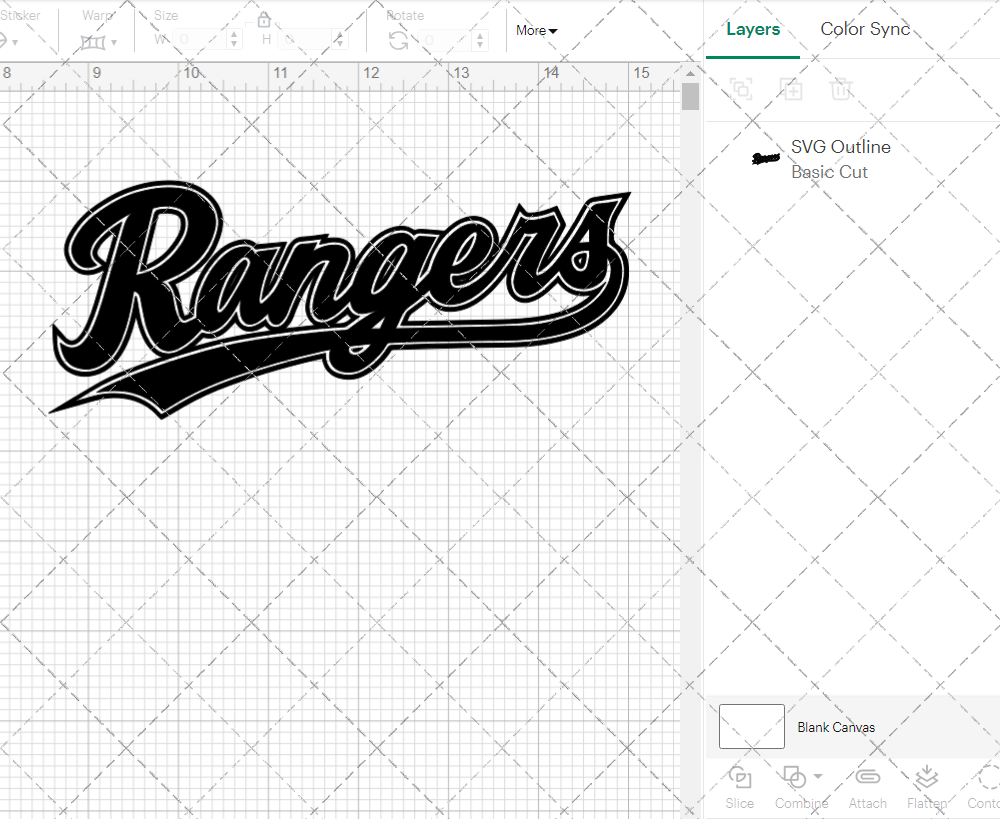Open the More dropdown in the toolbar
1000x819 pixels.
point(536,31)
